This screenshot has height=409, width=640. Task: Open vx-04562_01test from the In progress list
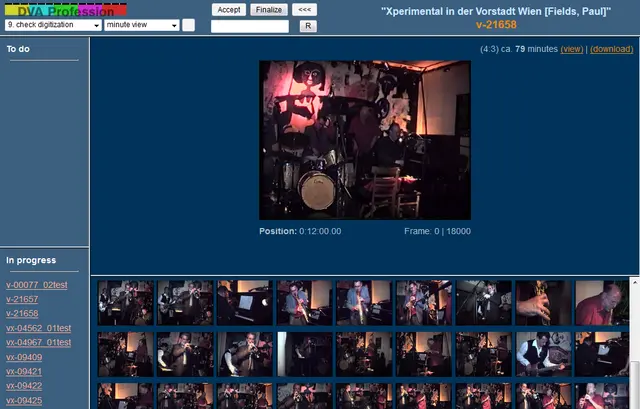[38, 328]
